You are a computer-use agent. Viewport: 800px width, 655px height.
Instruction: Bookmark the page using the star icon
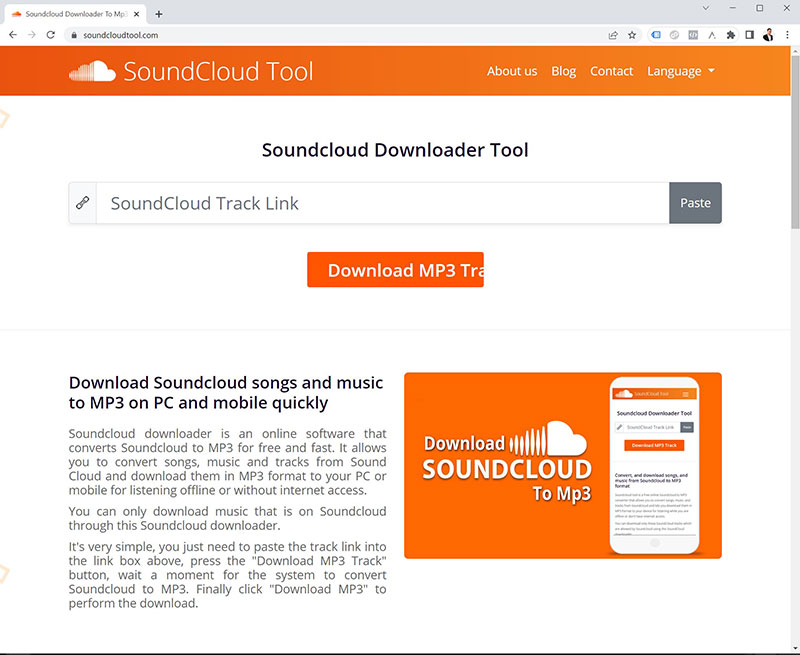(x=634, y=34)
